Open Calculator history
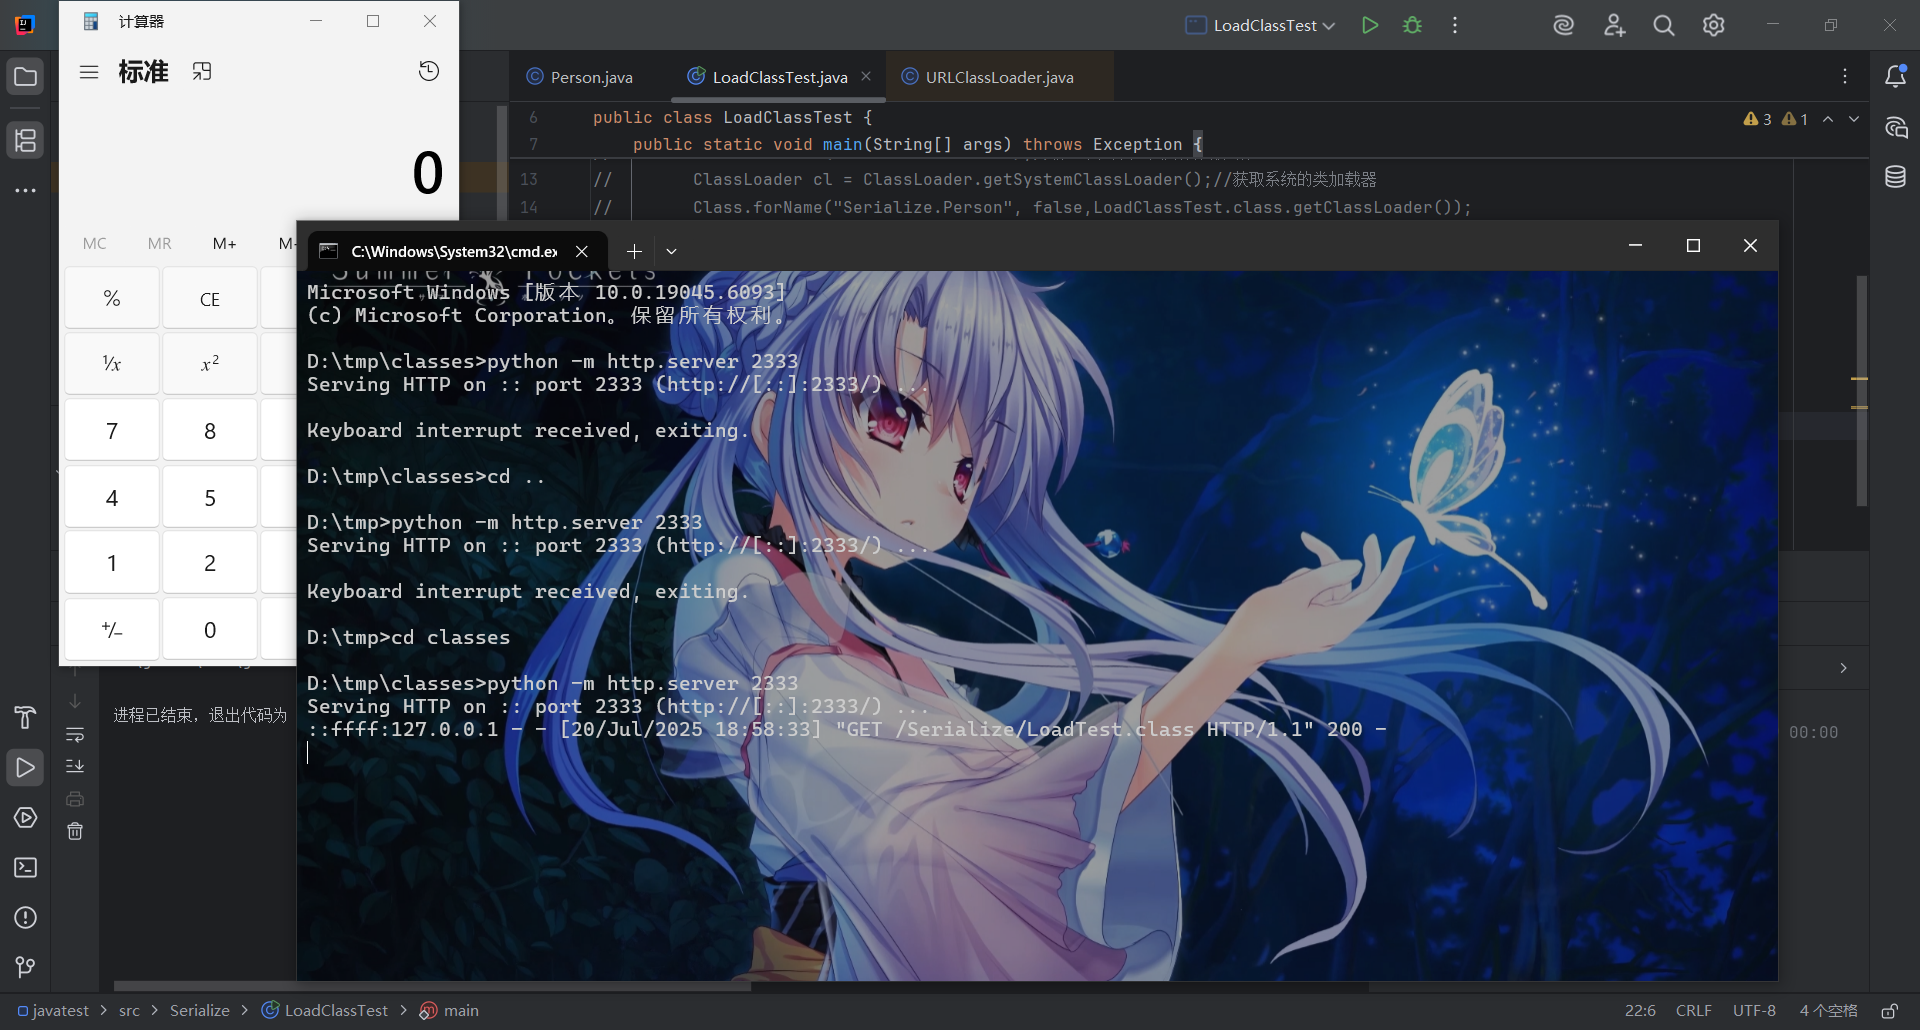This screenshot has height=1030, width=1920. coord(429,71)
